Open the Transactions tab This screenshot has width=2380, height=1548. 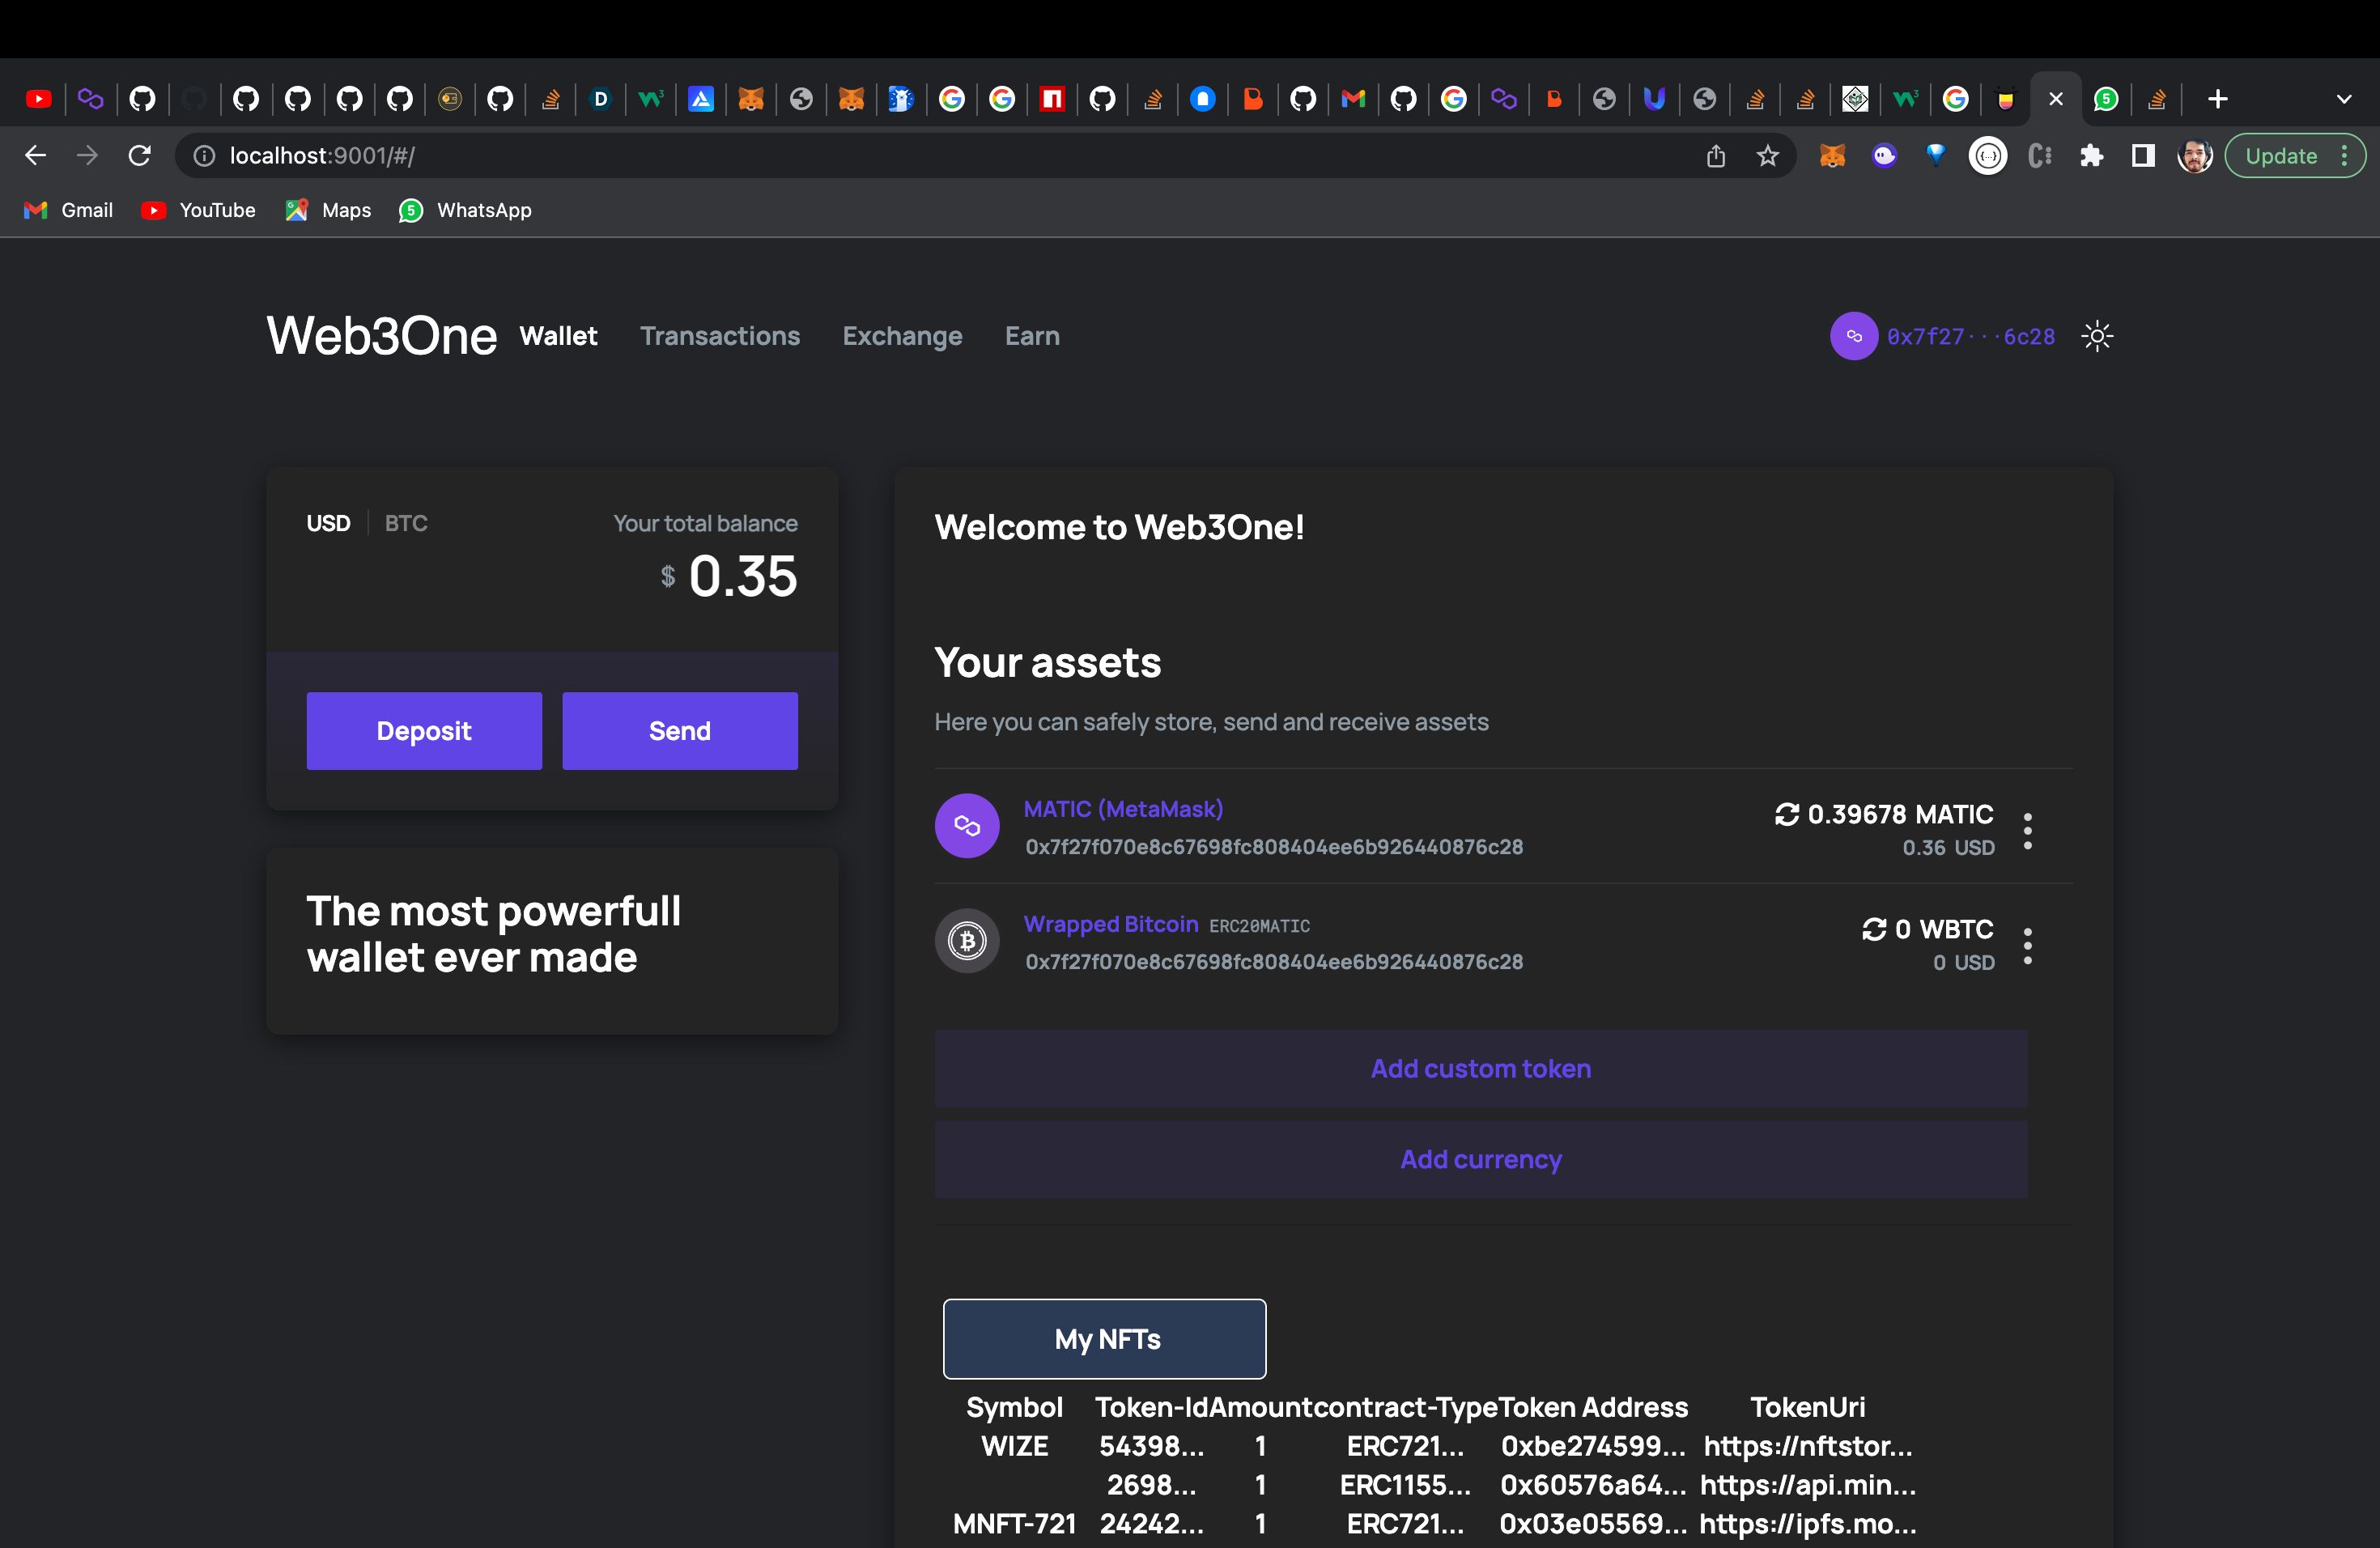click(720, 335)
